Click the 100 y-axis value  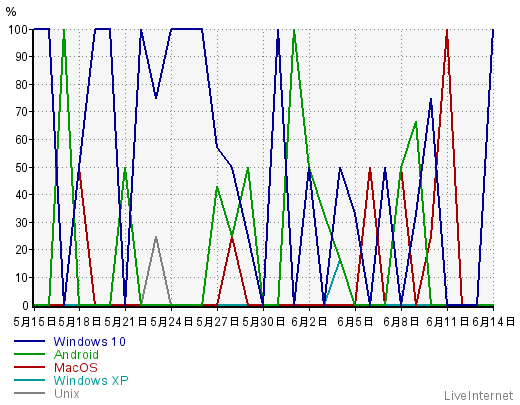[x=18, y=30]
